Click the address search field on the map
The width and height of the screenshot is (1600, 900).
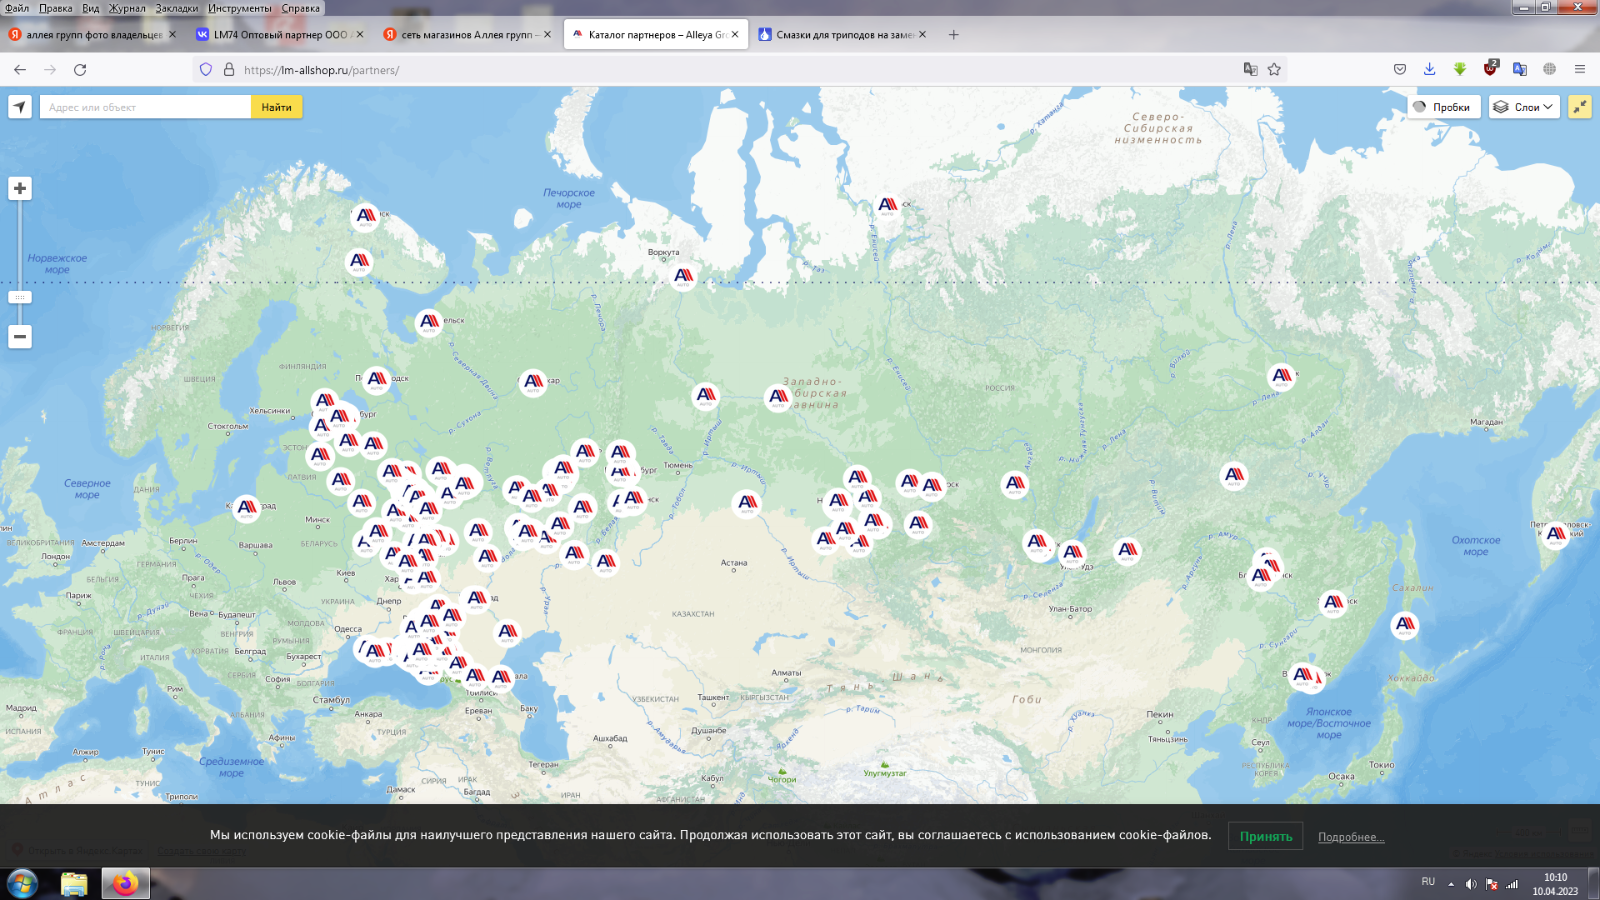point(145,107)
